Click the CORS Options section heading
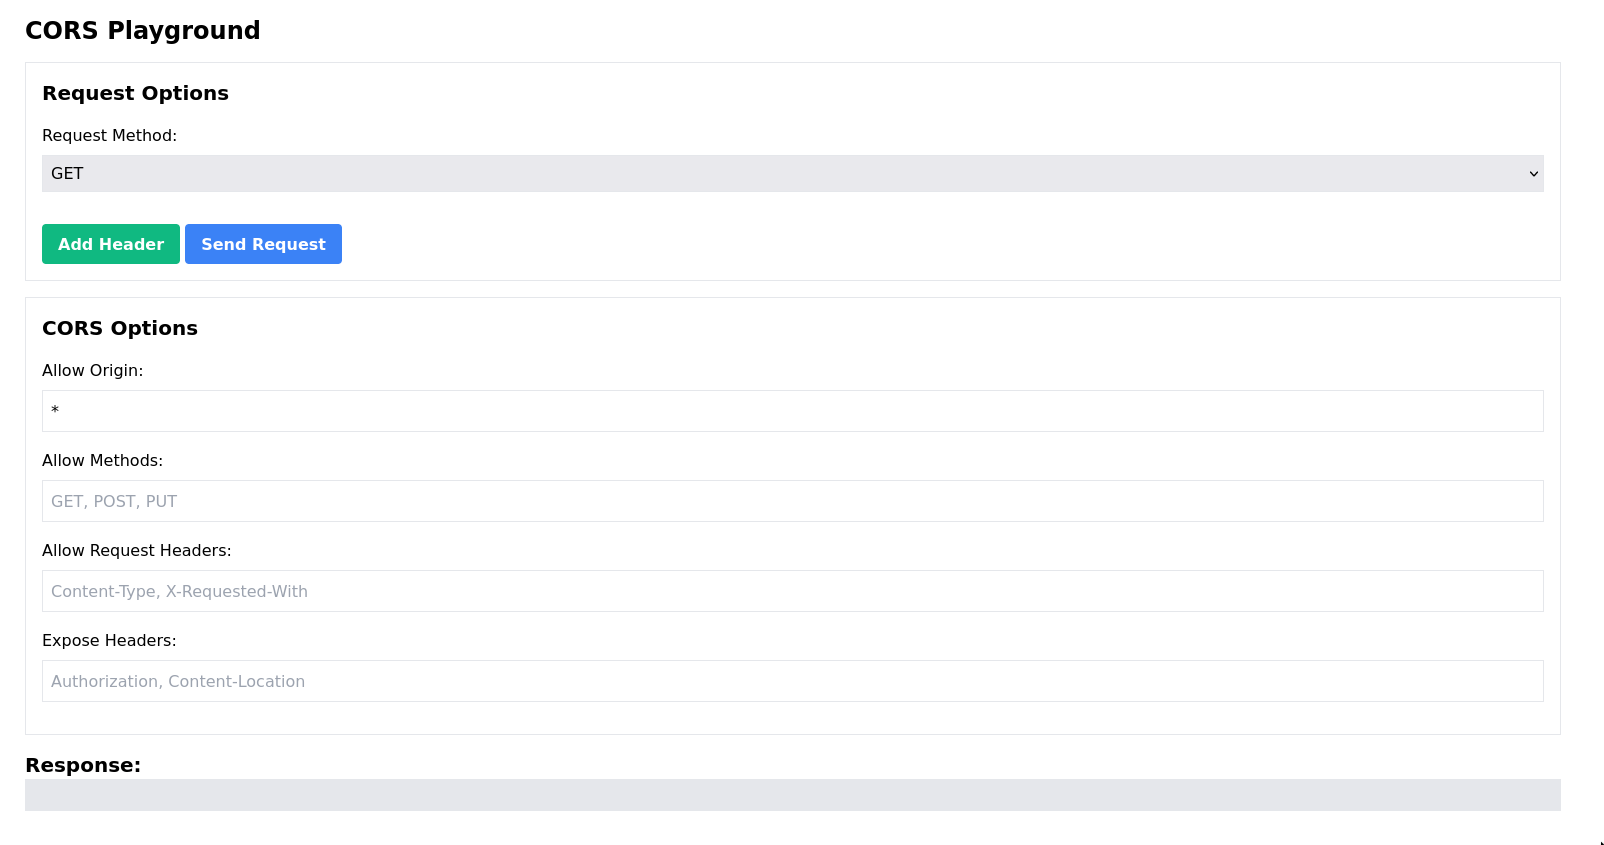 (120, 328)
